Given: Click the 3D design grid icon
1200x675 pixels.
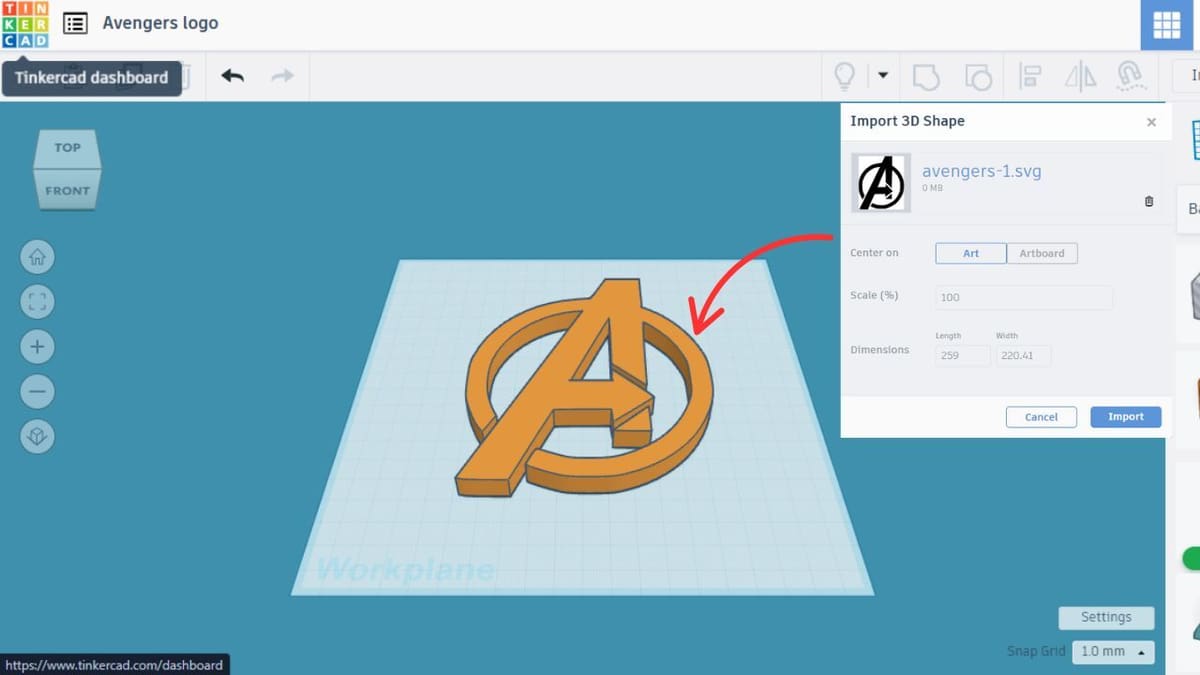Looking at the screenshot, I should point(1167,26).
